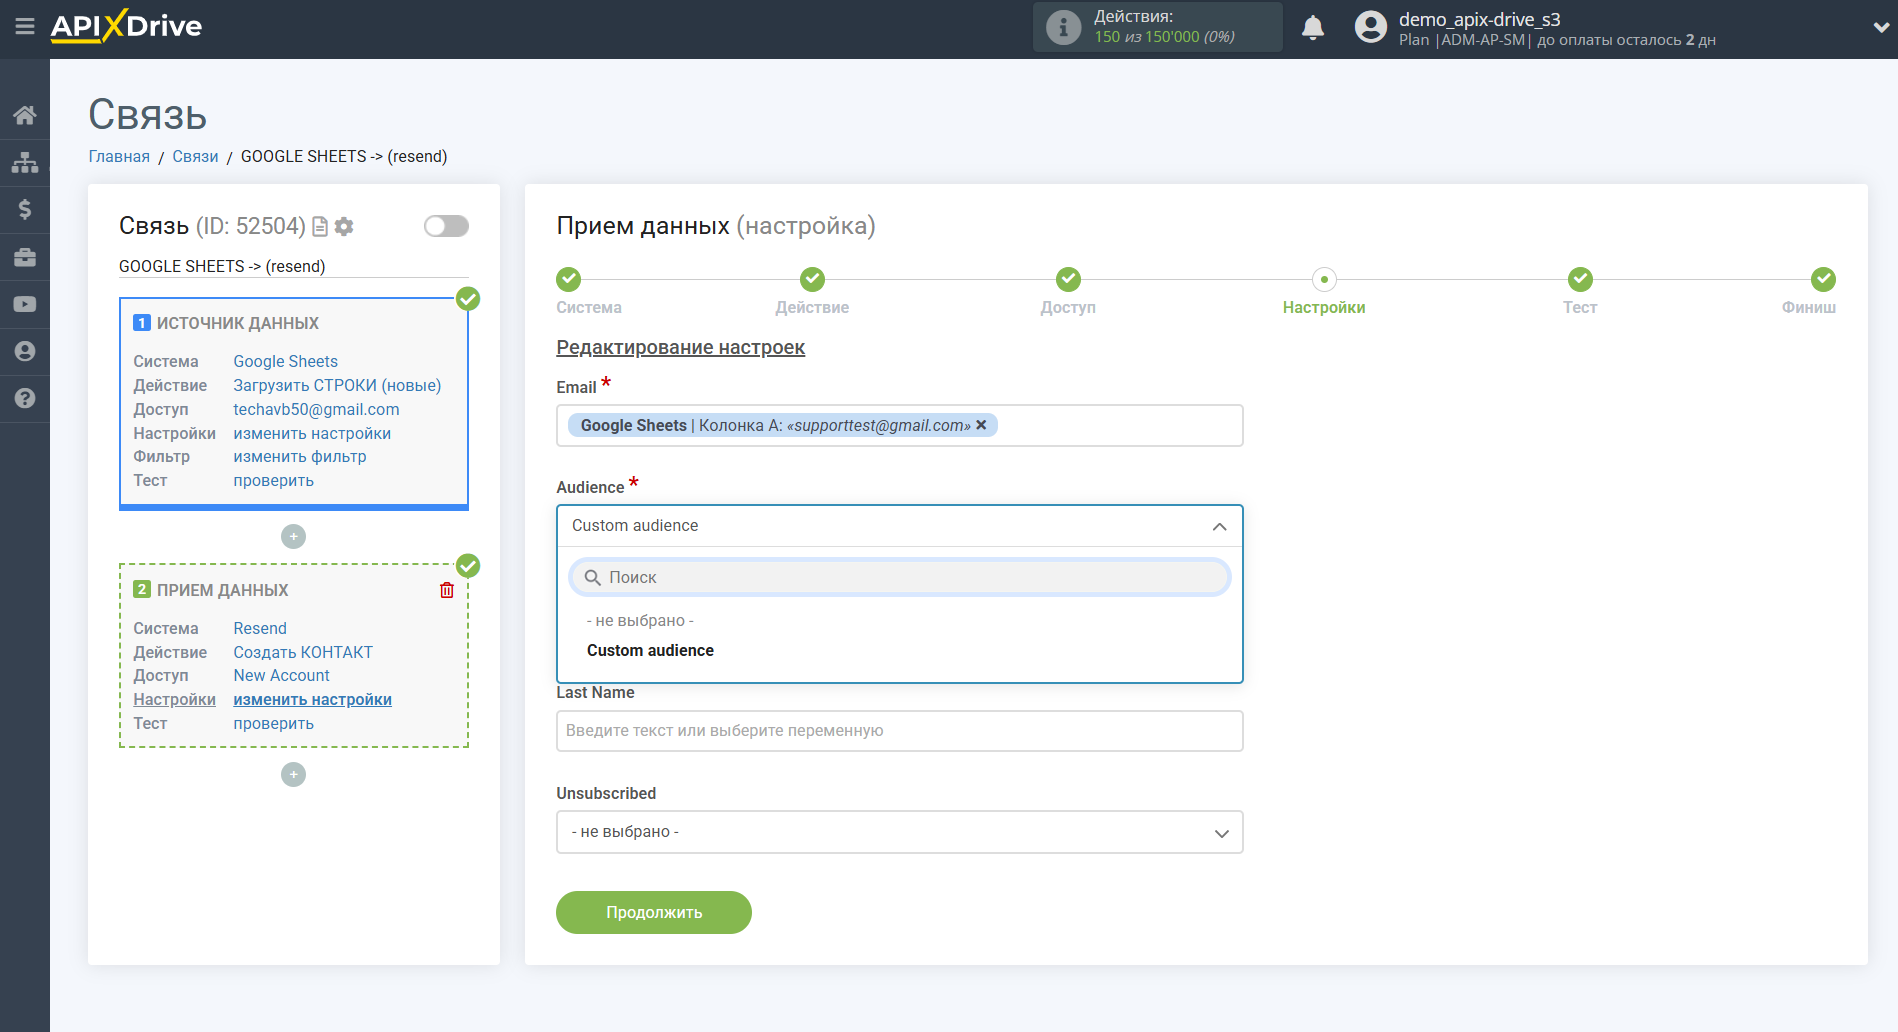Image resolution: width=1898 pixels, height=1032 pixels.
Task: Open connection settings gear icon
Action: tap(344, 227)
